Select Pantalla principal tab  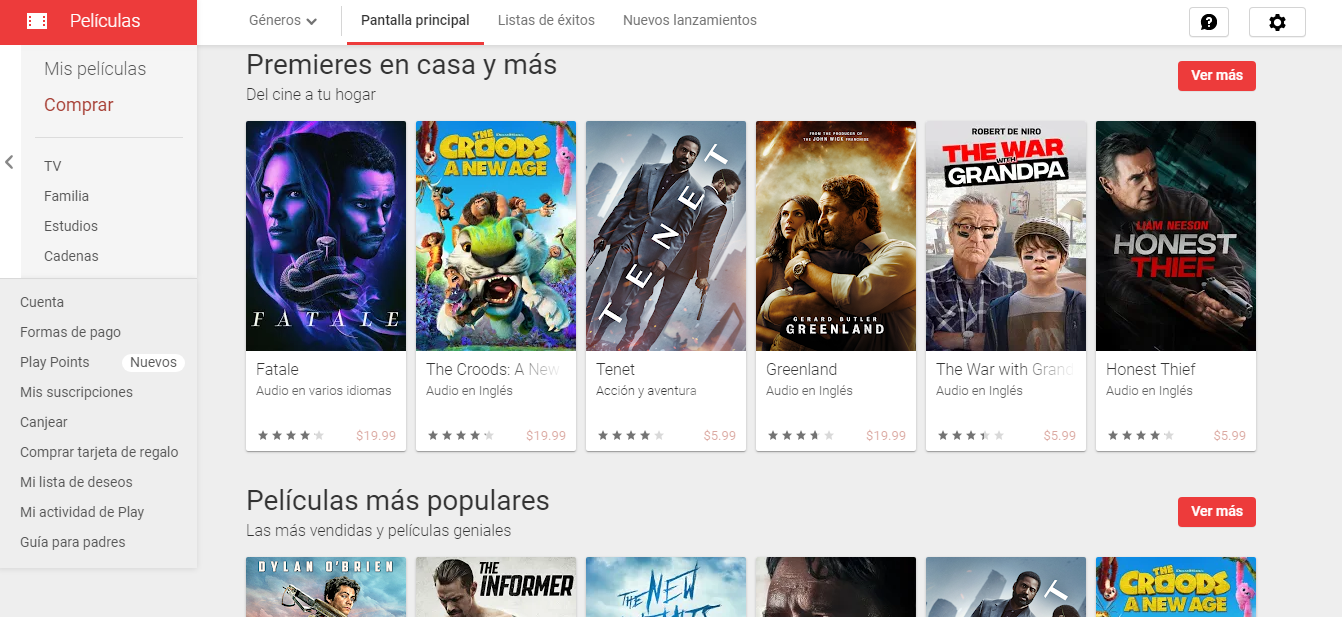415,21
